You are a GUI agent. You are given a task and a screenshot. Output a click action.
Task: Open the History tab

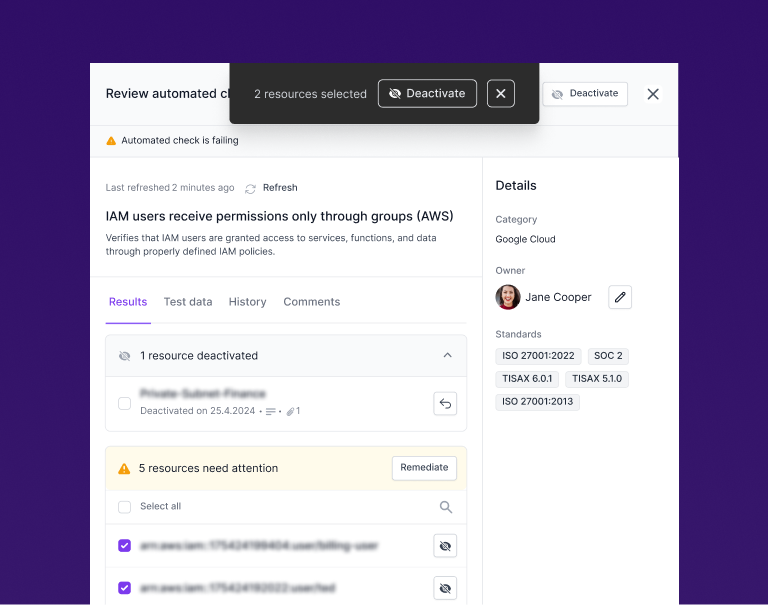tap(247, 302)
